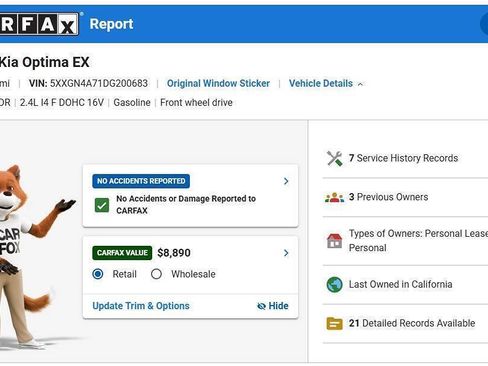Click 3 Previous Owners row

(388, 197)
